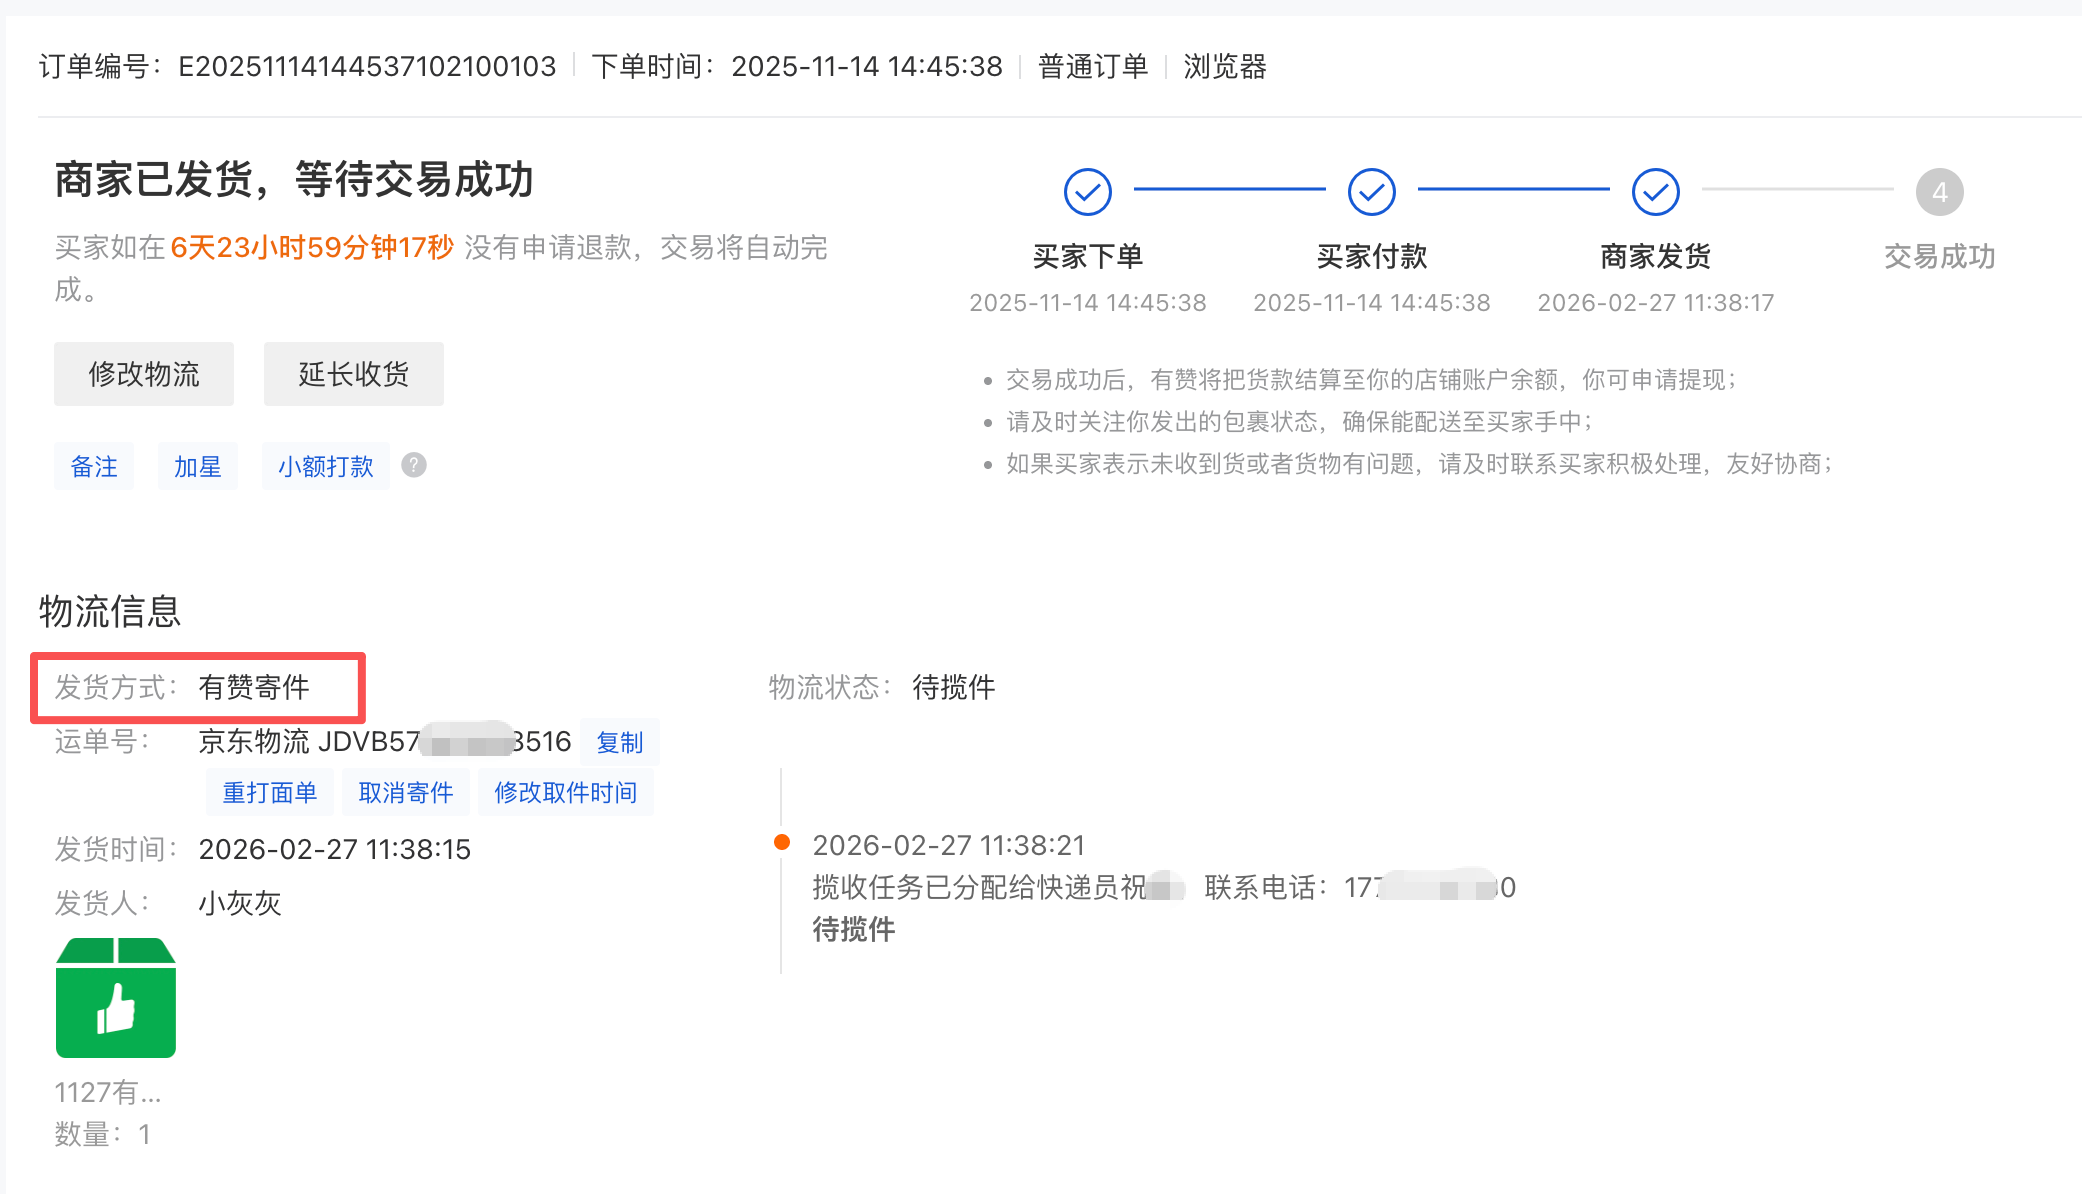The width and height of the screenshot is (2082, 1194).
Task: Click the step 4 交易成功 circle
Action: tap(1939, 192)
